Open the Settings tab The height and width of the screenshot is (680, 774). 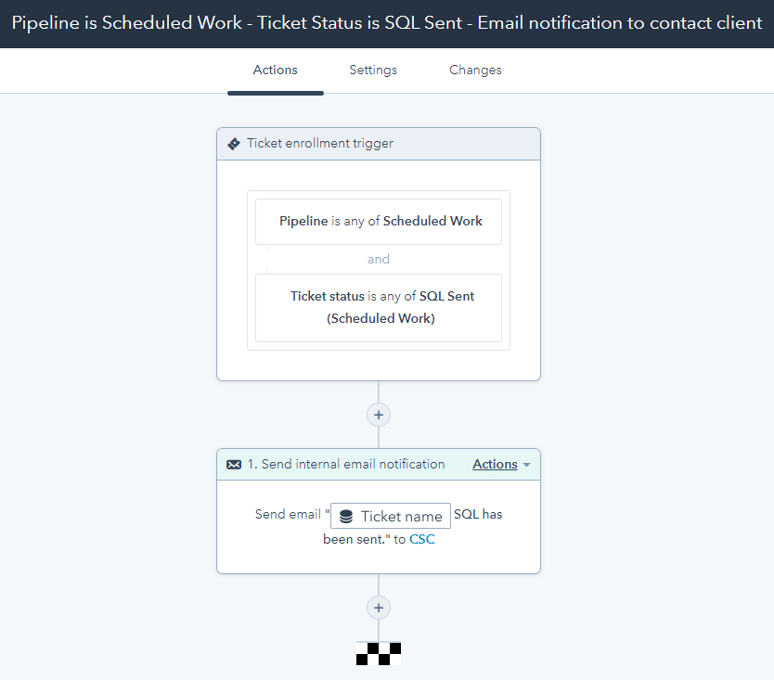(x=373, y=70)
